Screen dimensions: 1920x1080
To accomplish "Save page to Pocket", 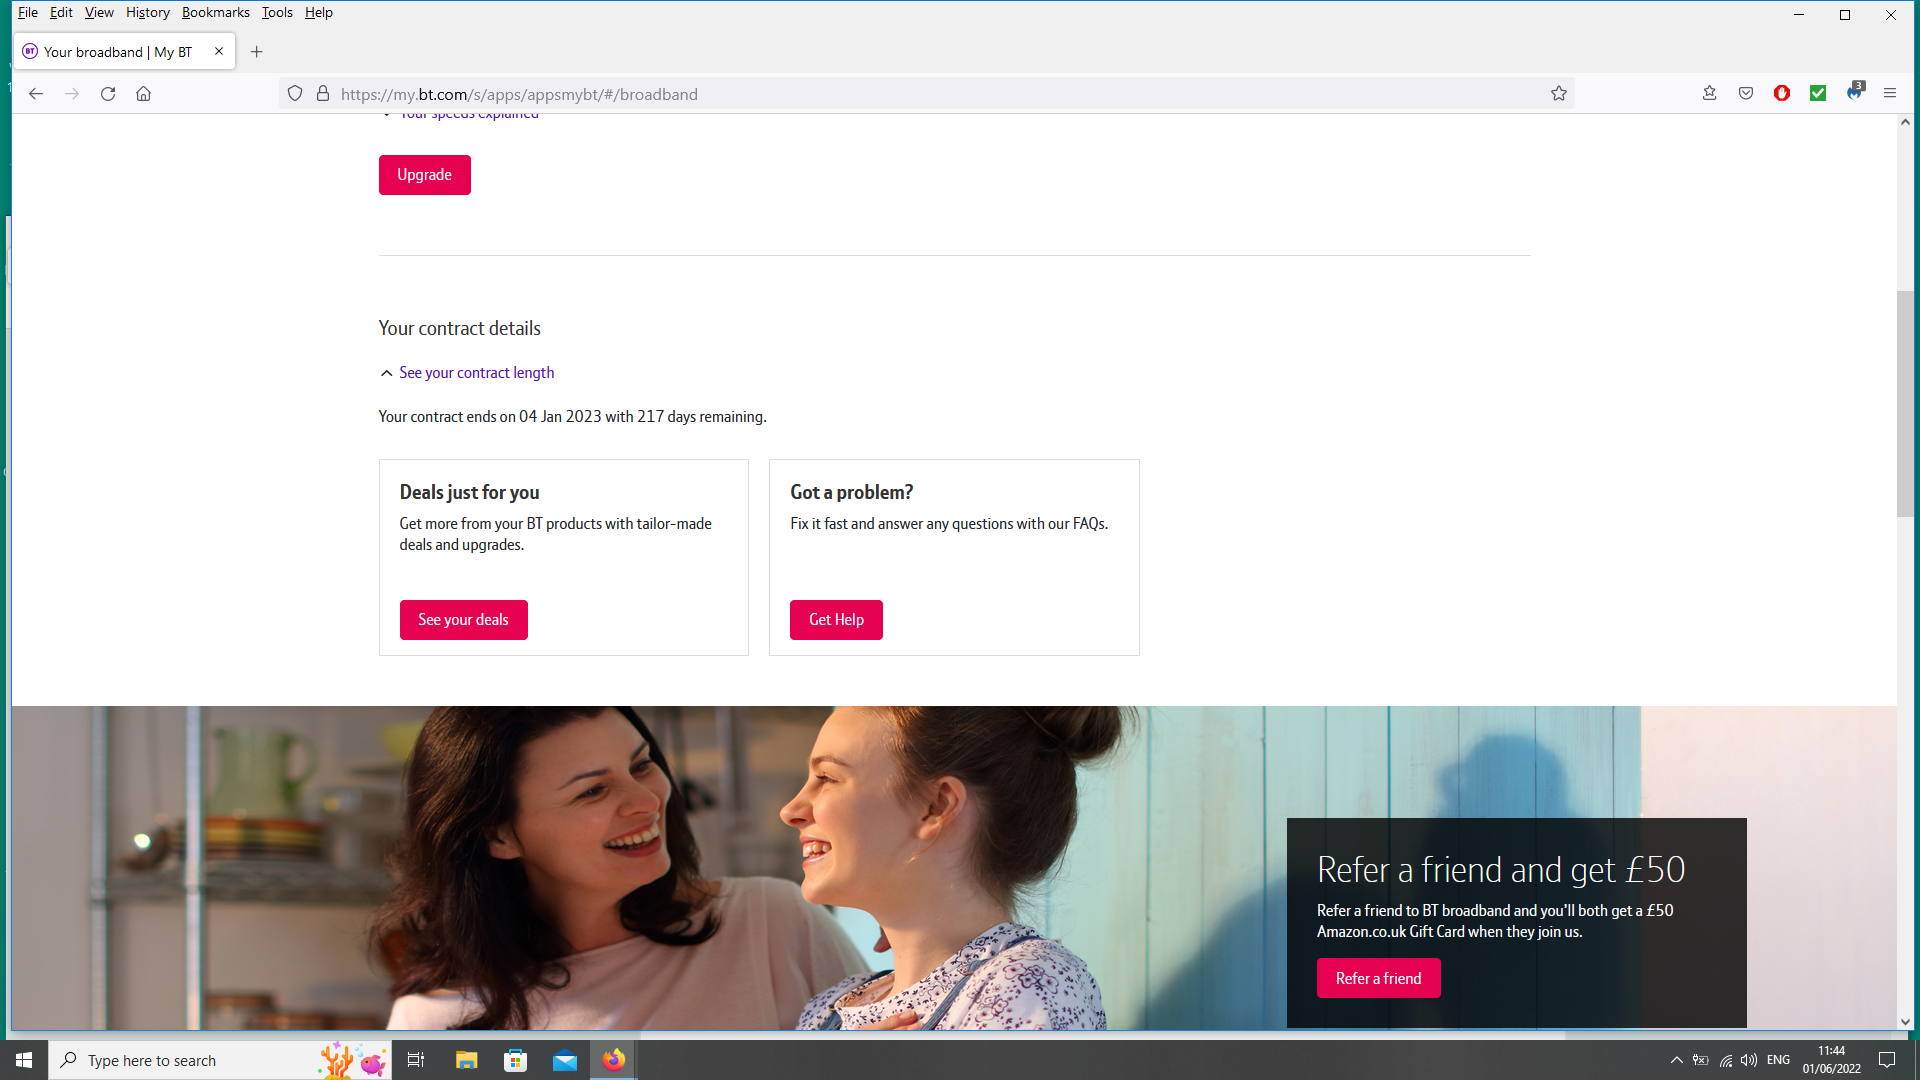I will [x=1746, y=93].
